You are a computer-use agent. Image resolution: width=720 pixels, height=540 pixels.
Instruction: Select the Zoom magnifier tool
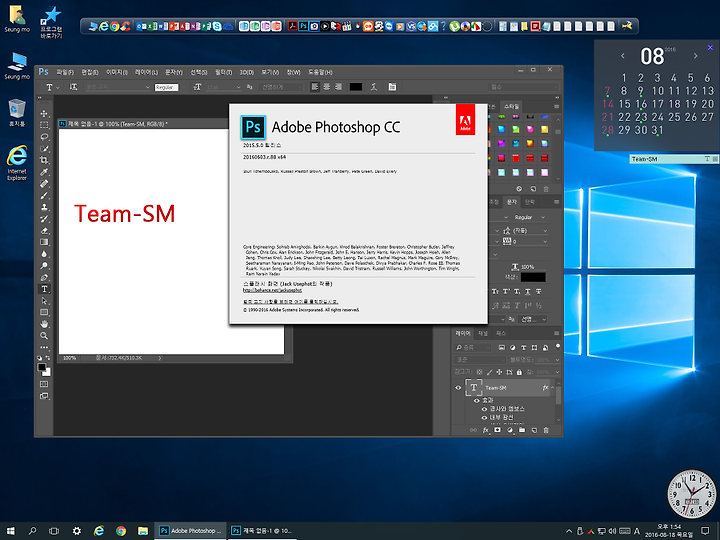[x=44, y=336]
